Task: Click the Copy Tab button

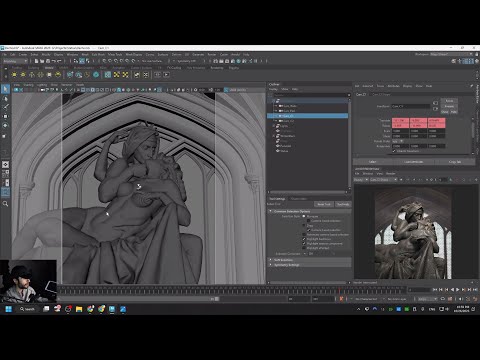Action: coord(455,162)
